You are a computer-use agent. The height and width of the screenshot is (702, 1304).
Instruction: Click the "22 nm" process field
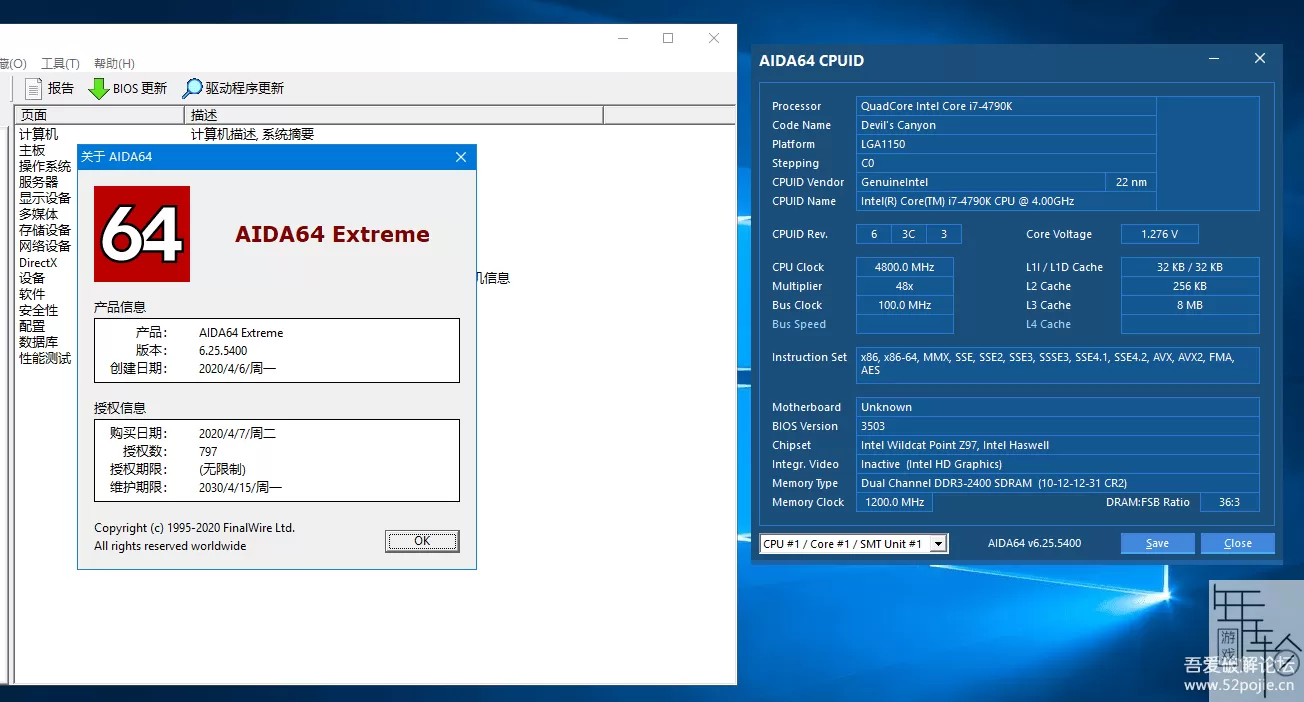coord(1131,182)
